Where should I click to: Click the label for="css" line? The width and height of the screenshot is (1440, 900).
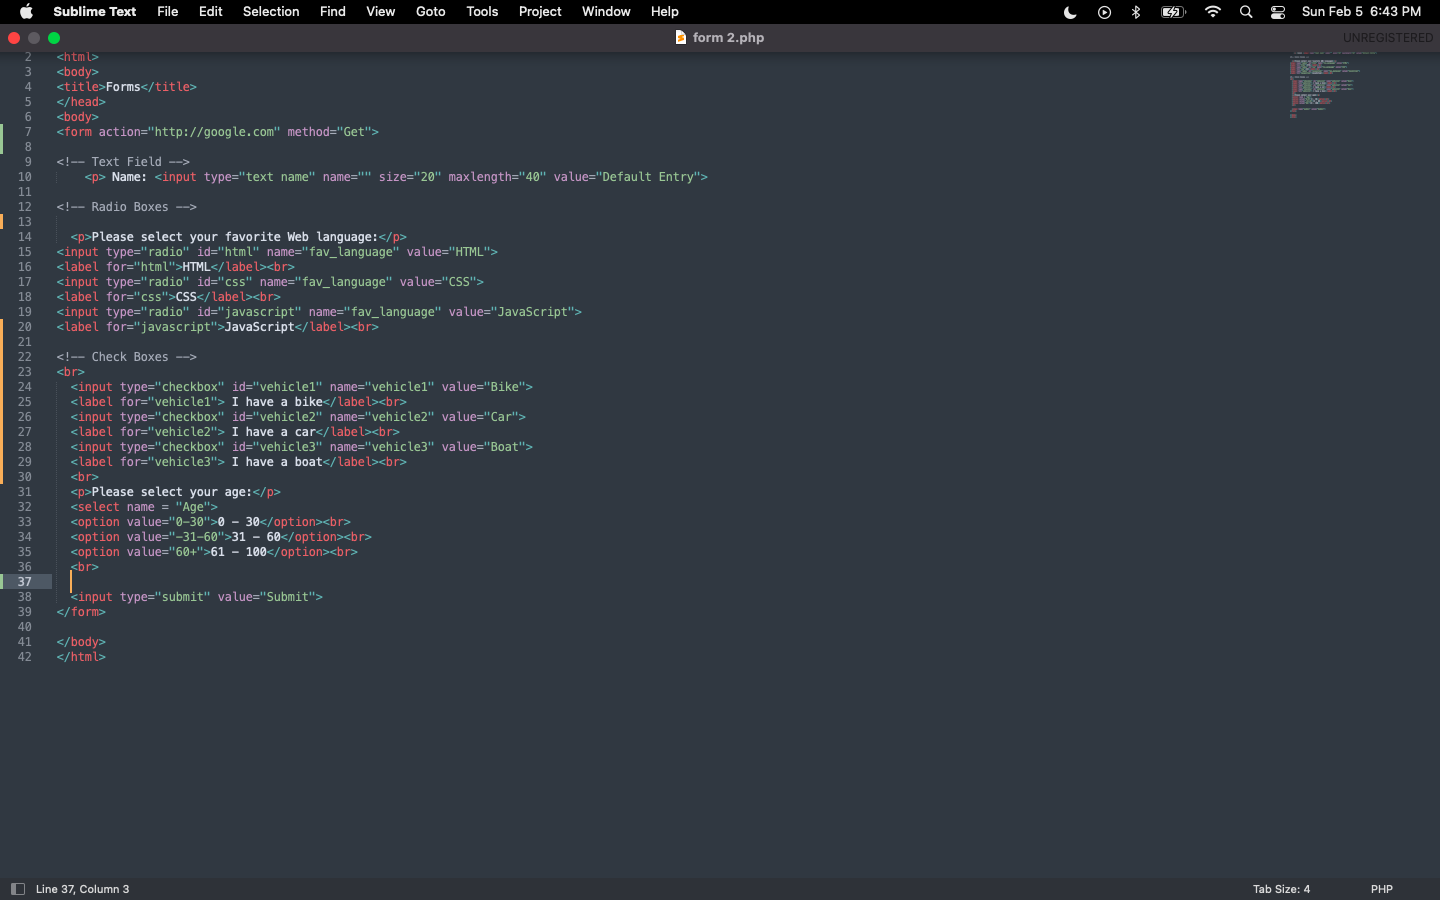pos(168,297)
